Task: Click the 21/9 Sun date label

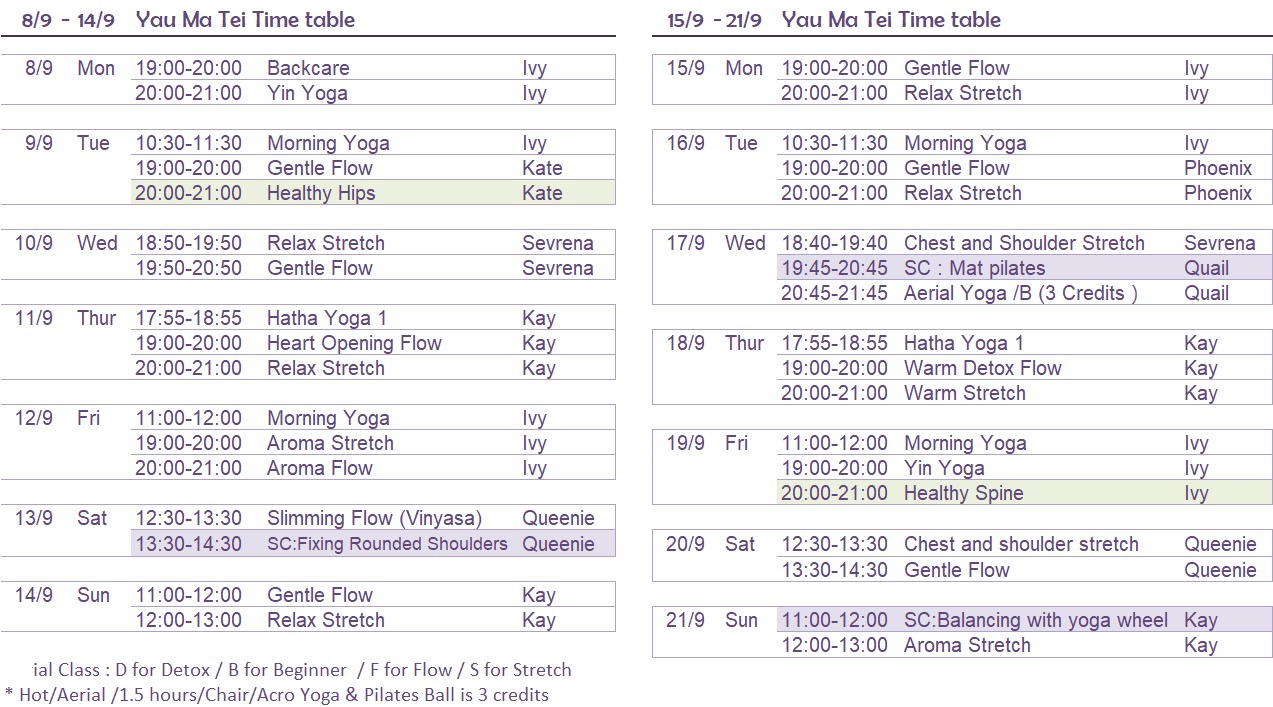Action: tap(712, 620)
